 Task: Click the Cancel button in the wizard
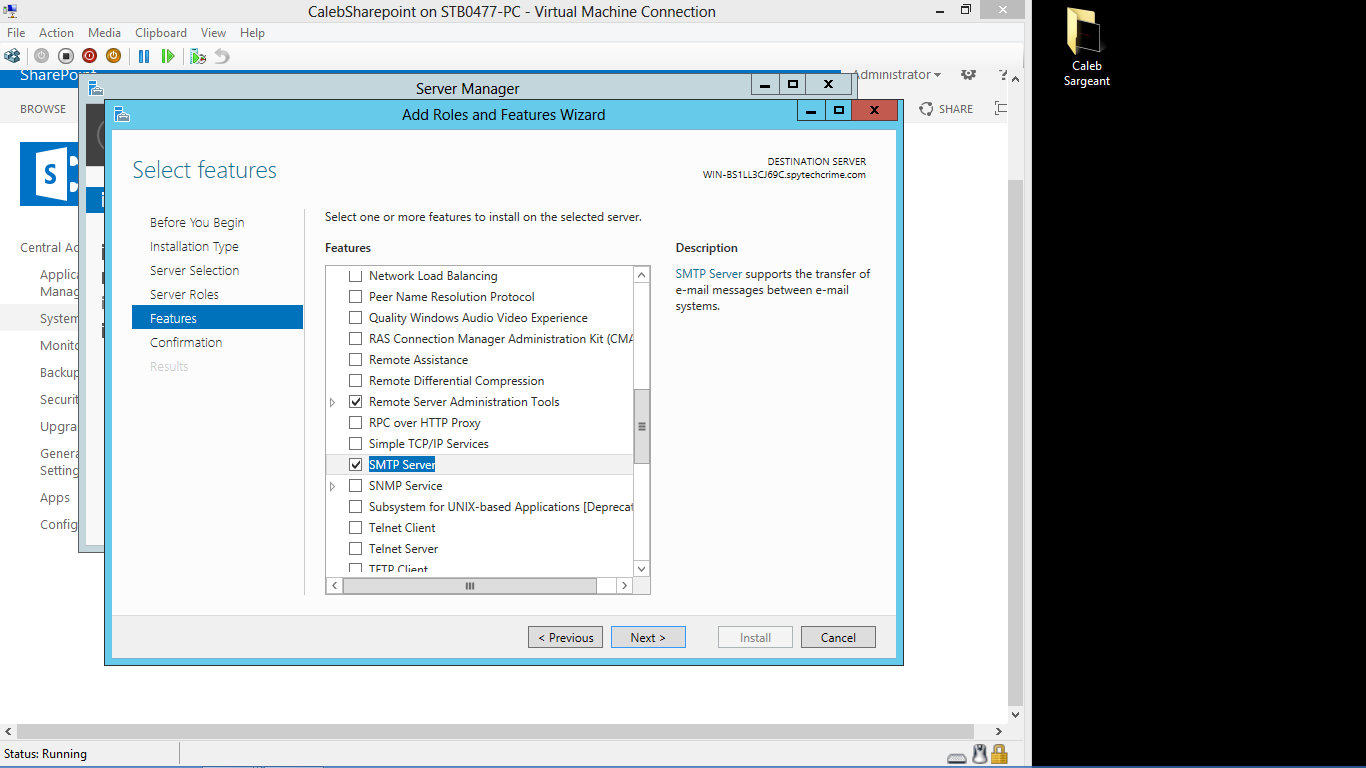click(x=838, y=637)
